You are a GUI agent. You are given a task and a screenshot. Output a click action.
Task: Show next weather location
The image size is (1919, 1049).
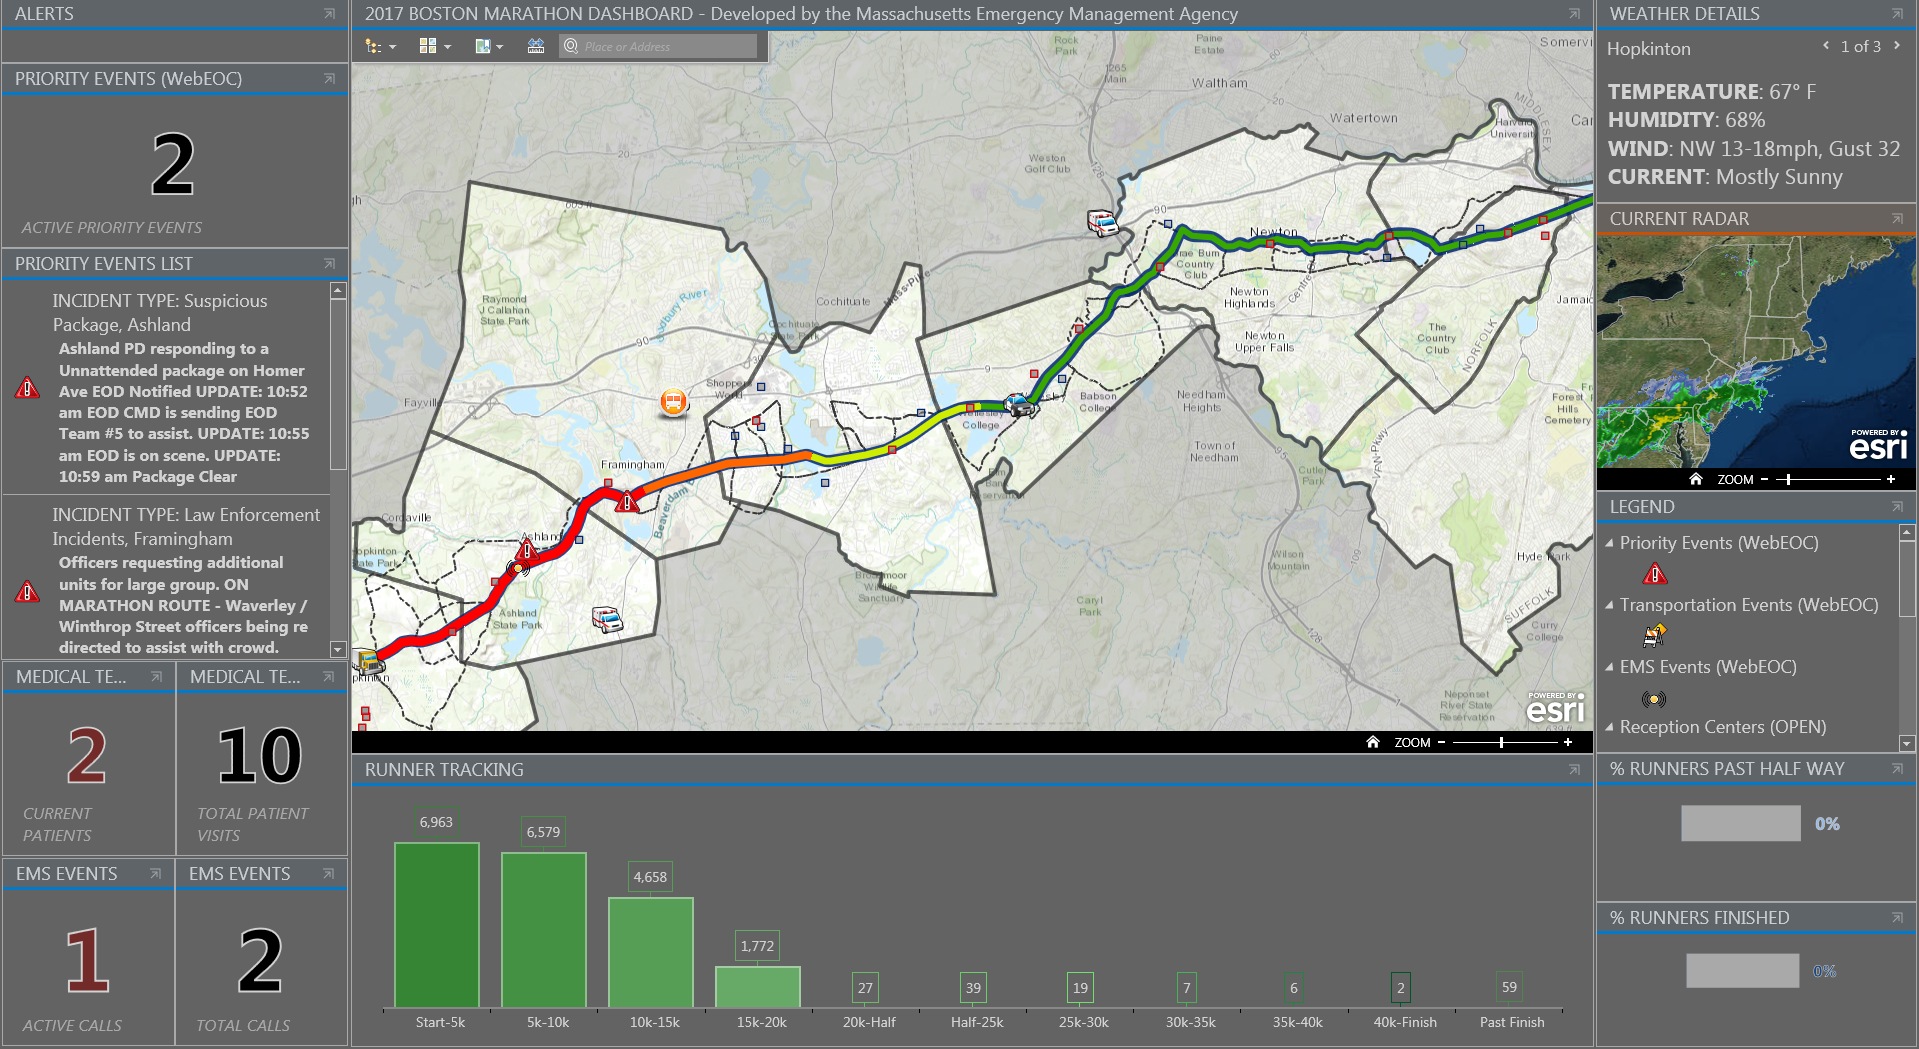(1896, 46)
